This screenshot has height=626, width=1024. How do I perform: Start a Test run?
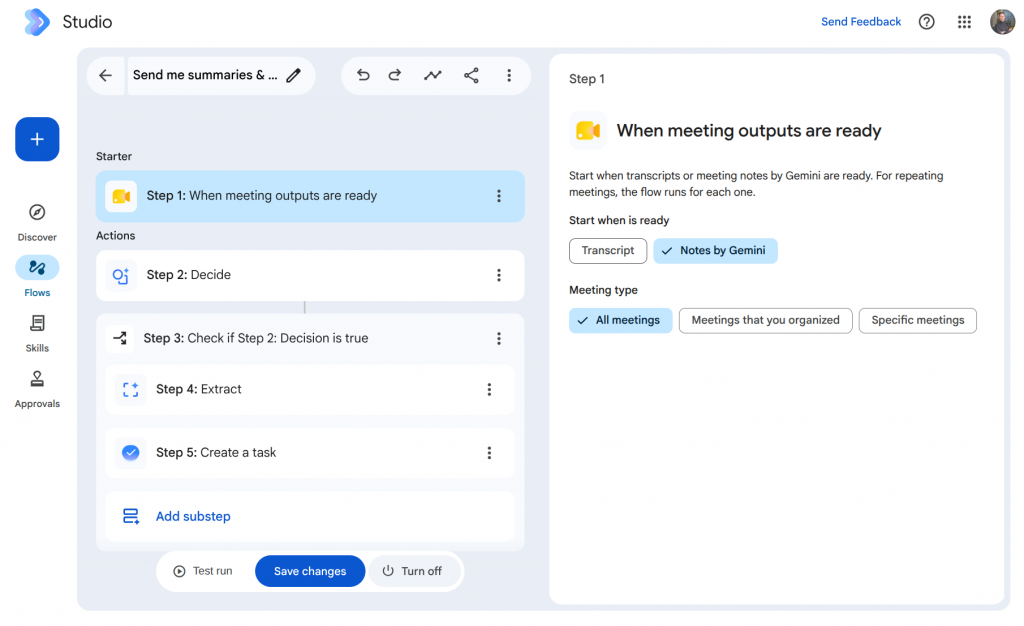tap(203, 571)
